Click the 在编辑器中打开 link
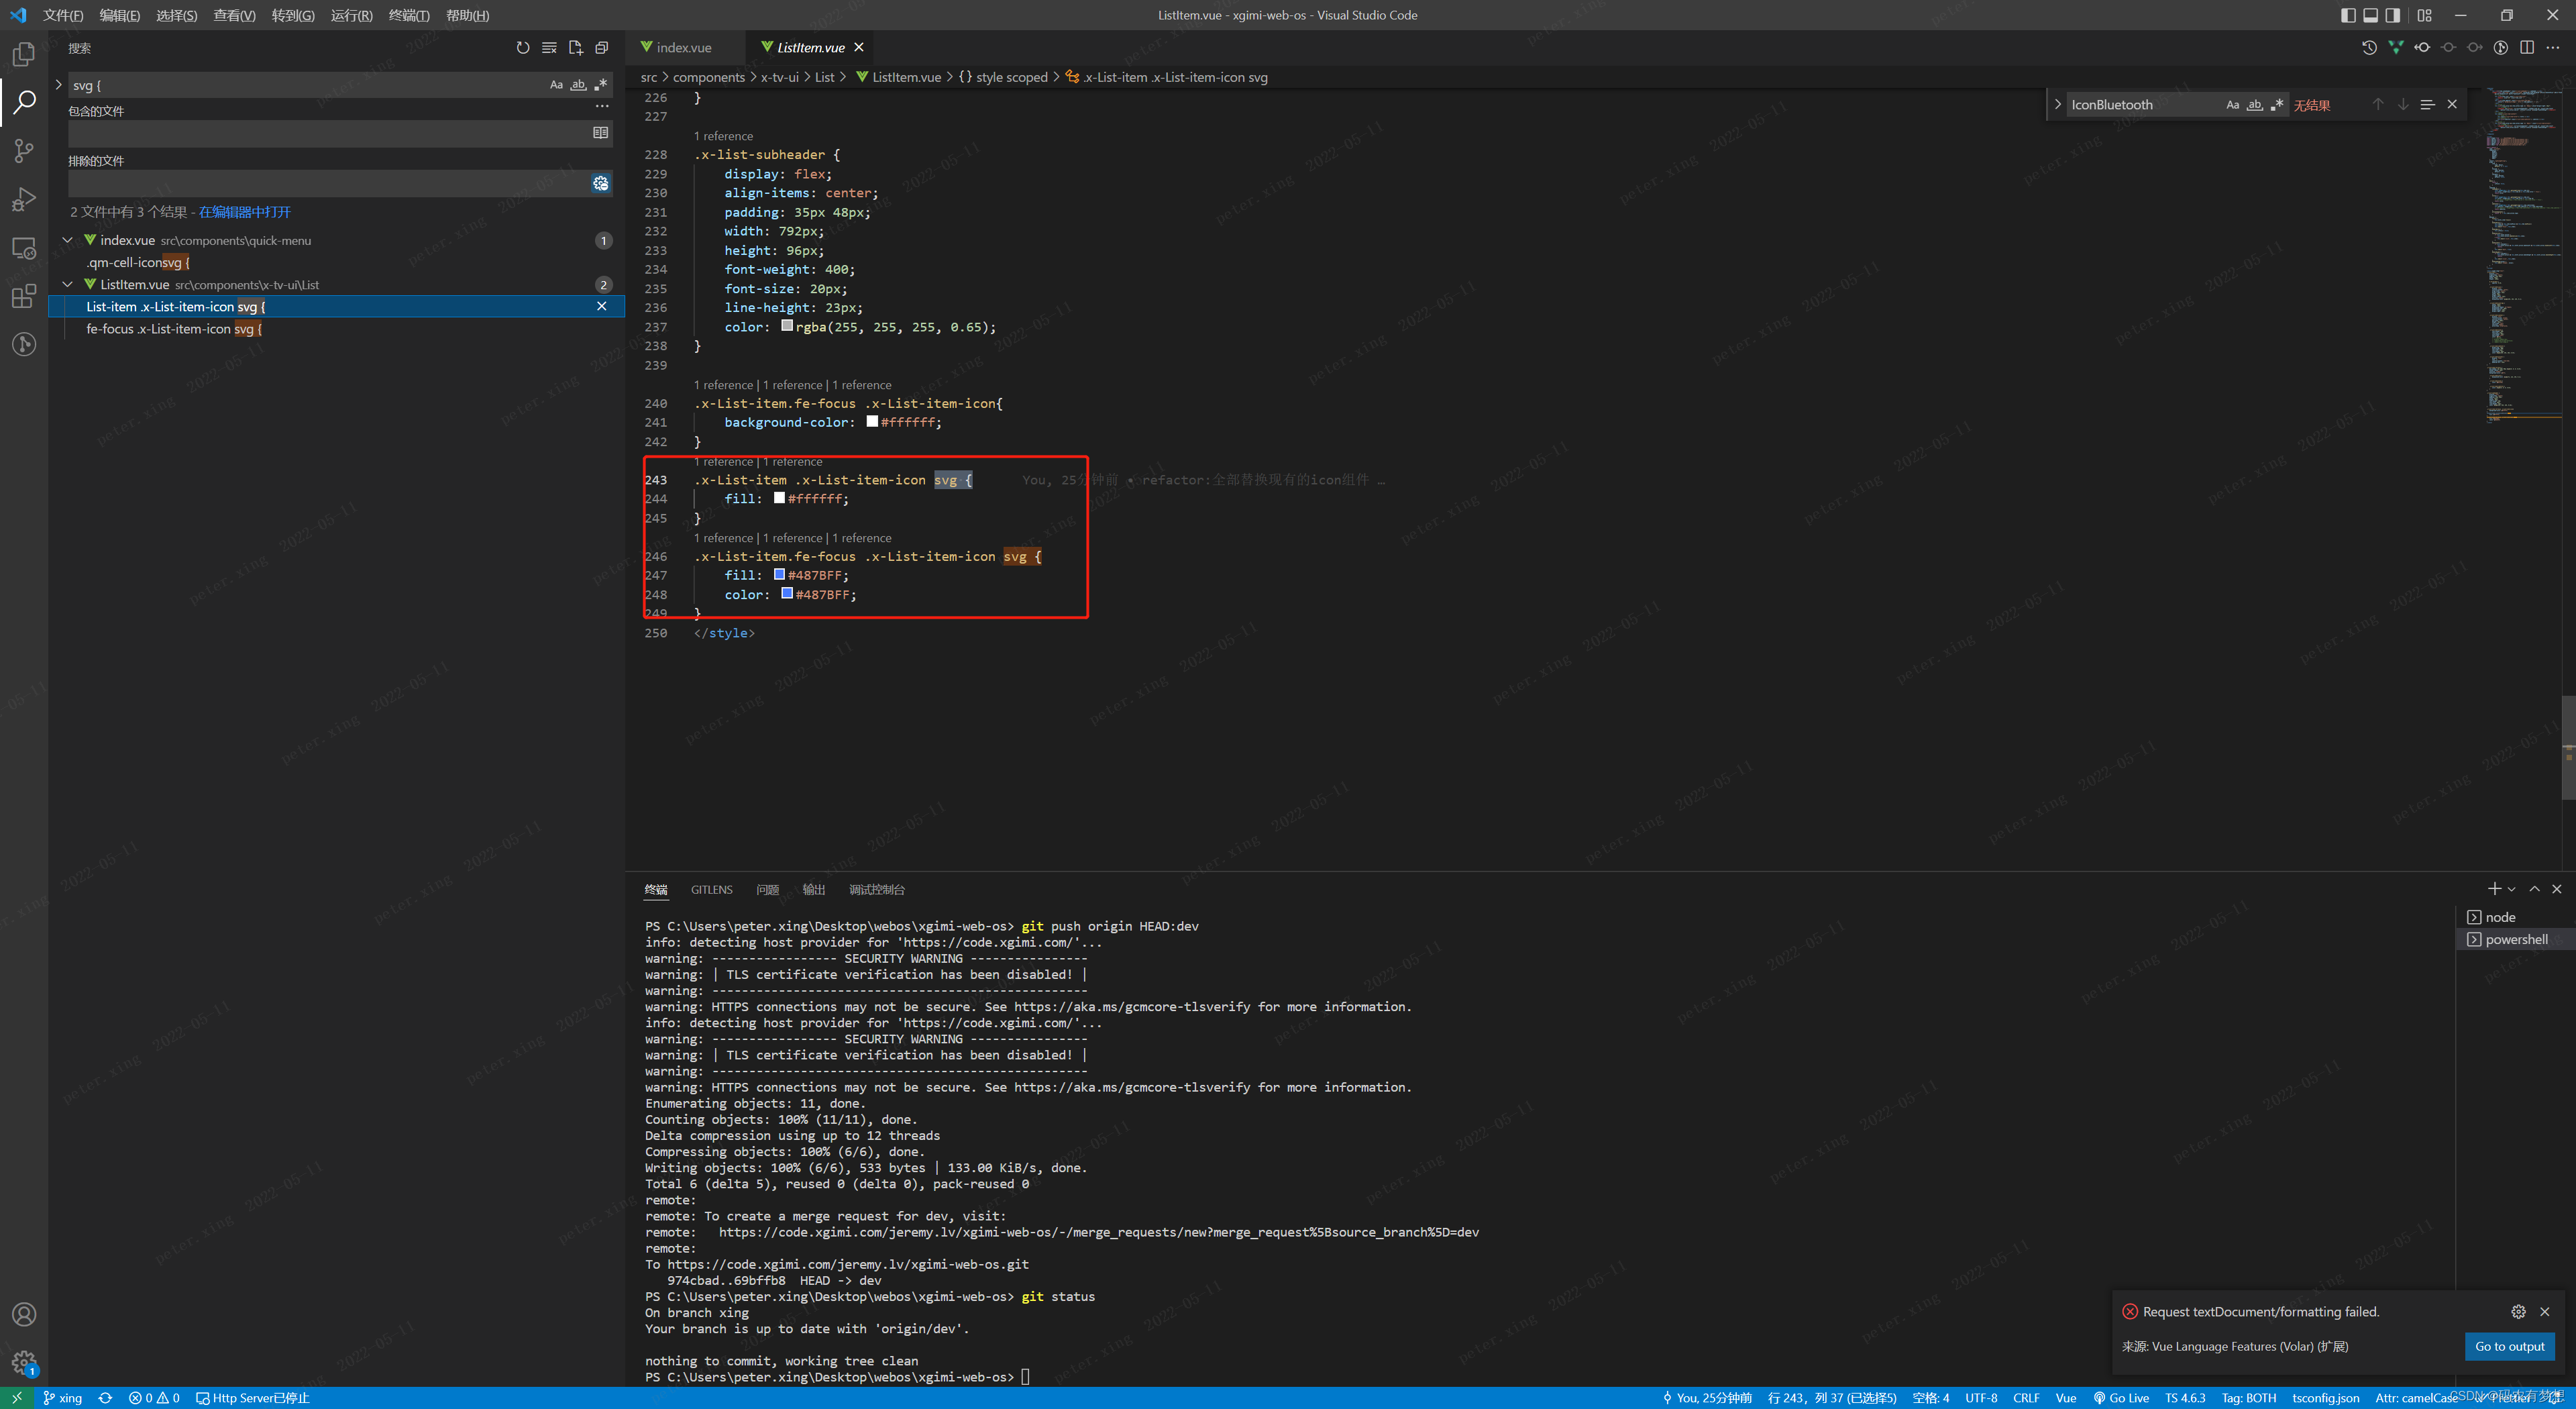Screen dimensions: 2576x1409 click(244, 212)
